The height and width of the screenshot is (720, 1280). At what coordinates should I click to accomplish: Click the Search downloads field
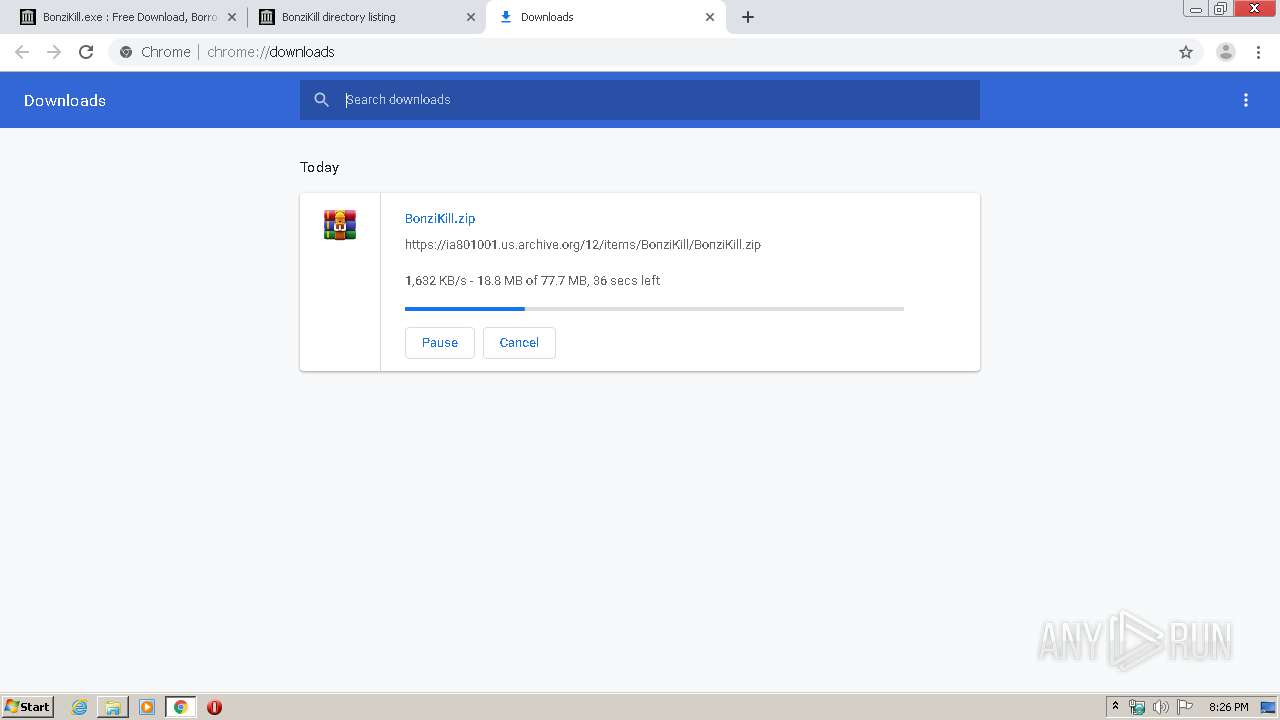640,100
